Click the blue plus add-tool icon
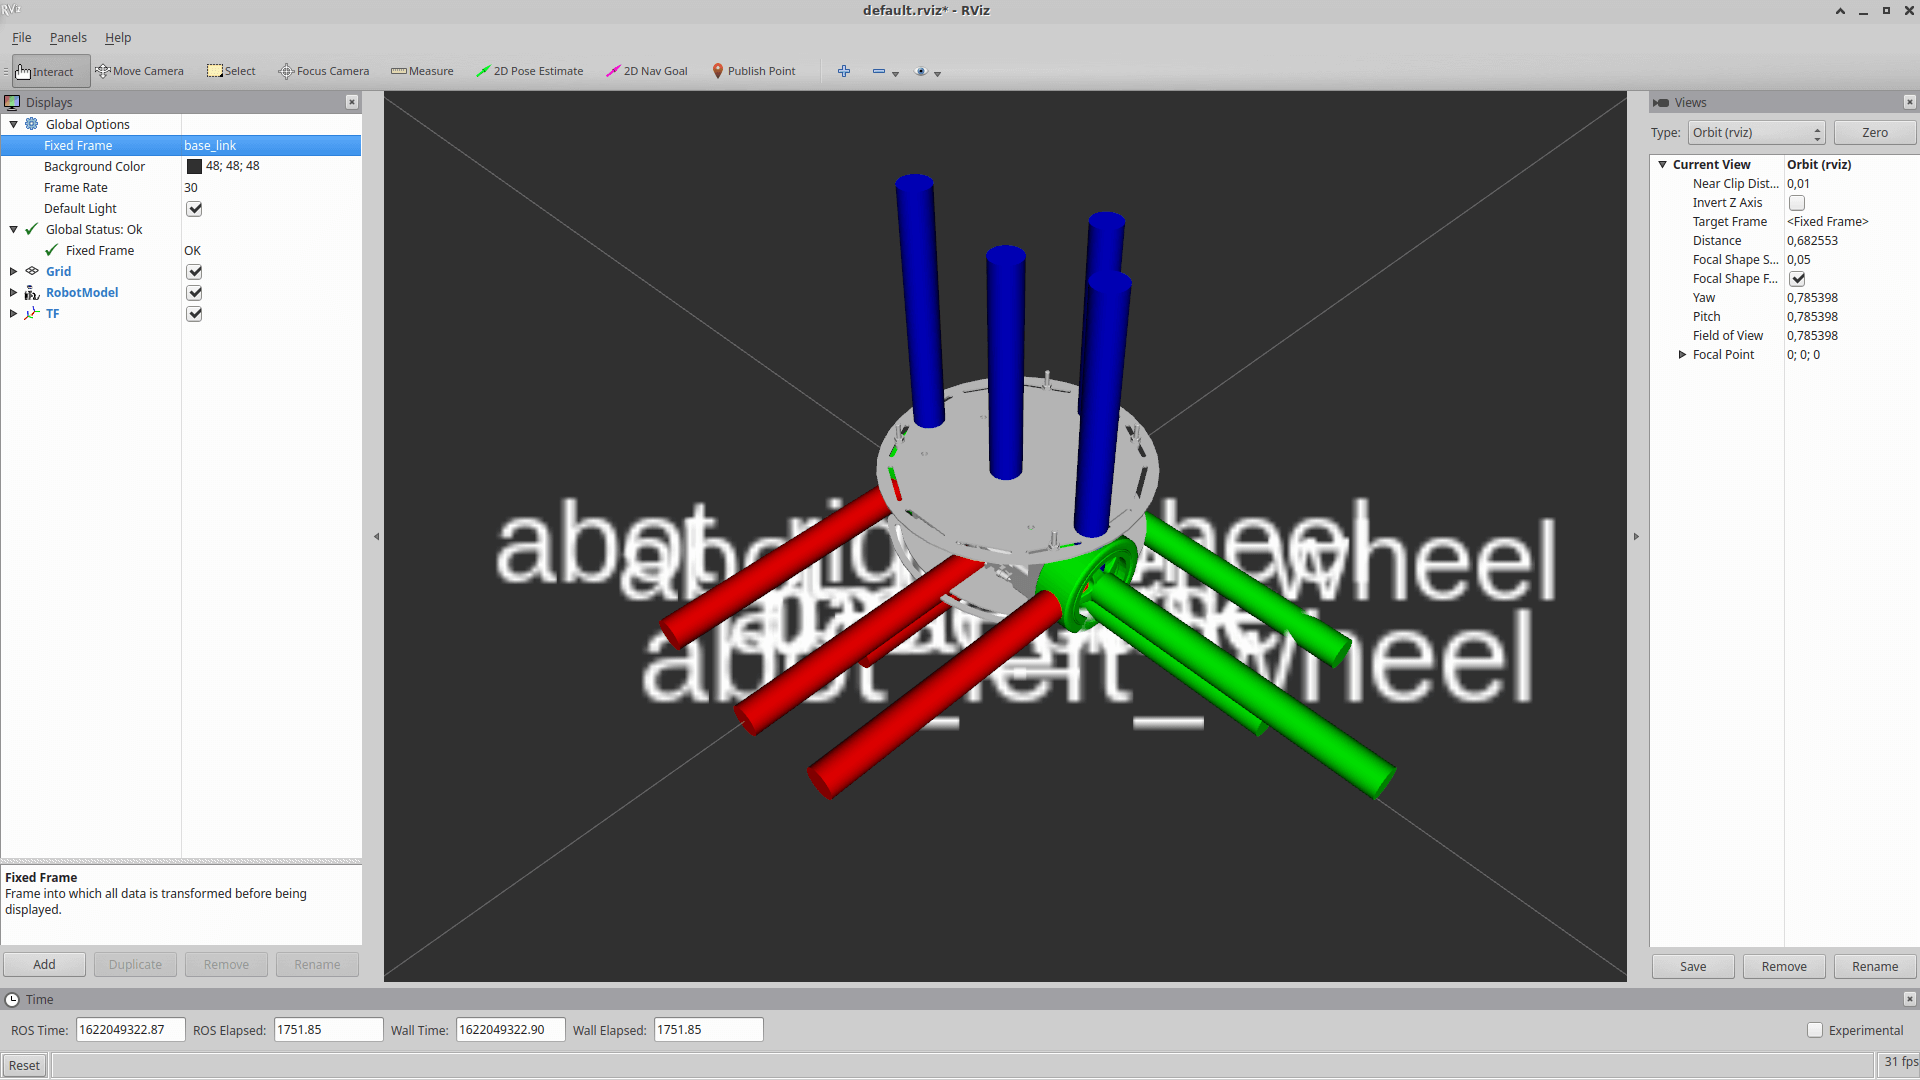1920x1080 pixels. (x=843, y=71)
